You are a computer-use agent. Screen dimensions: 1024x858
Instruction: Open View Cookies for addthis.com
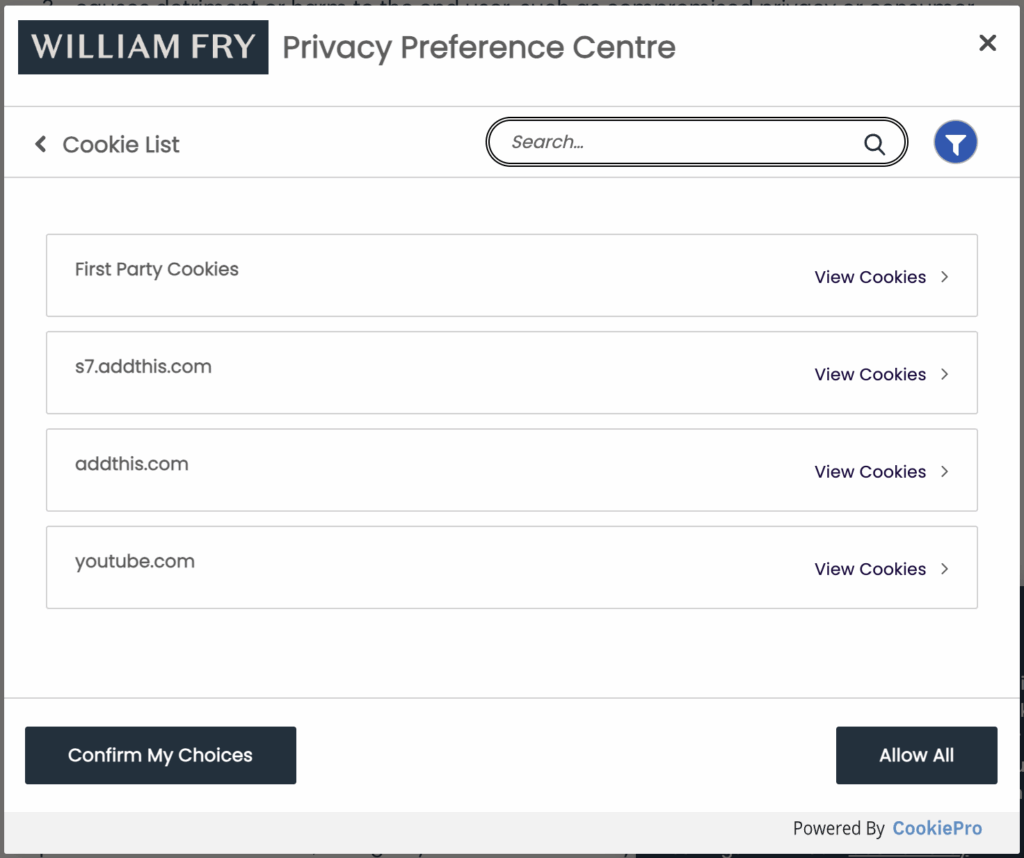tap(870, 471)
